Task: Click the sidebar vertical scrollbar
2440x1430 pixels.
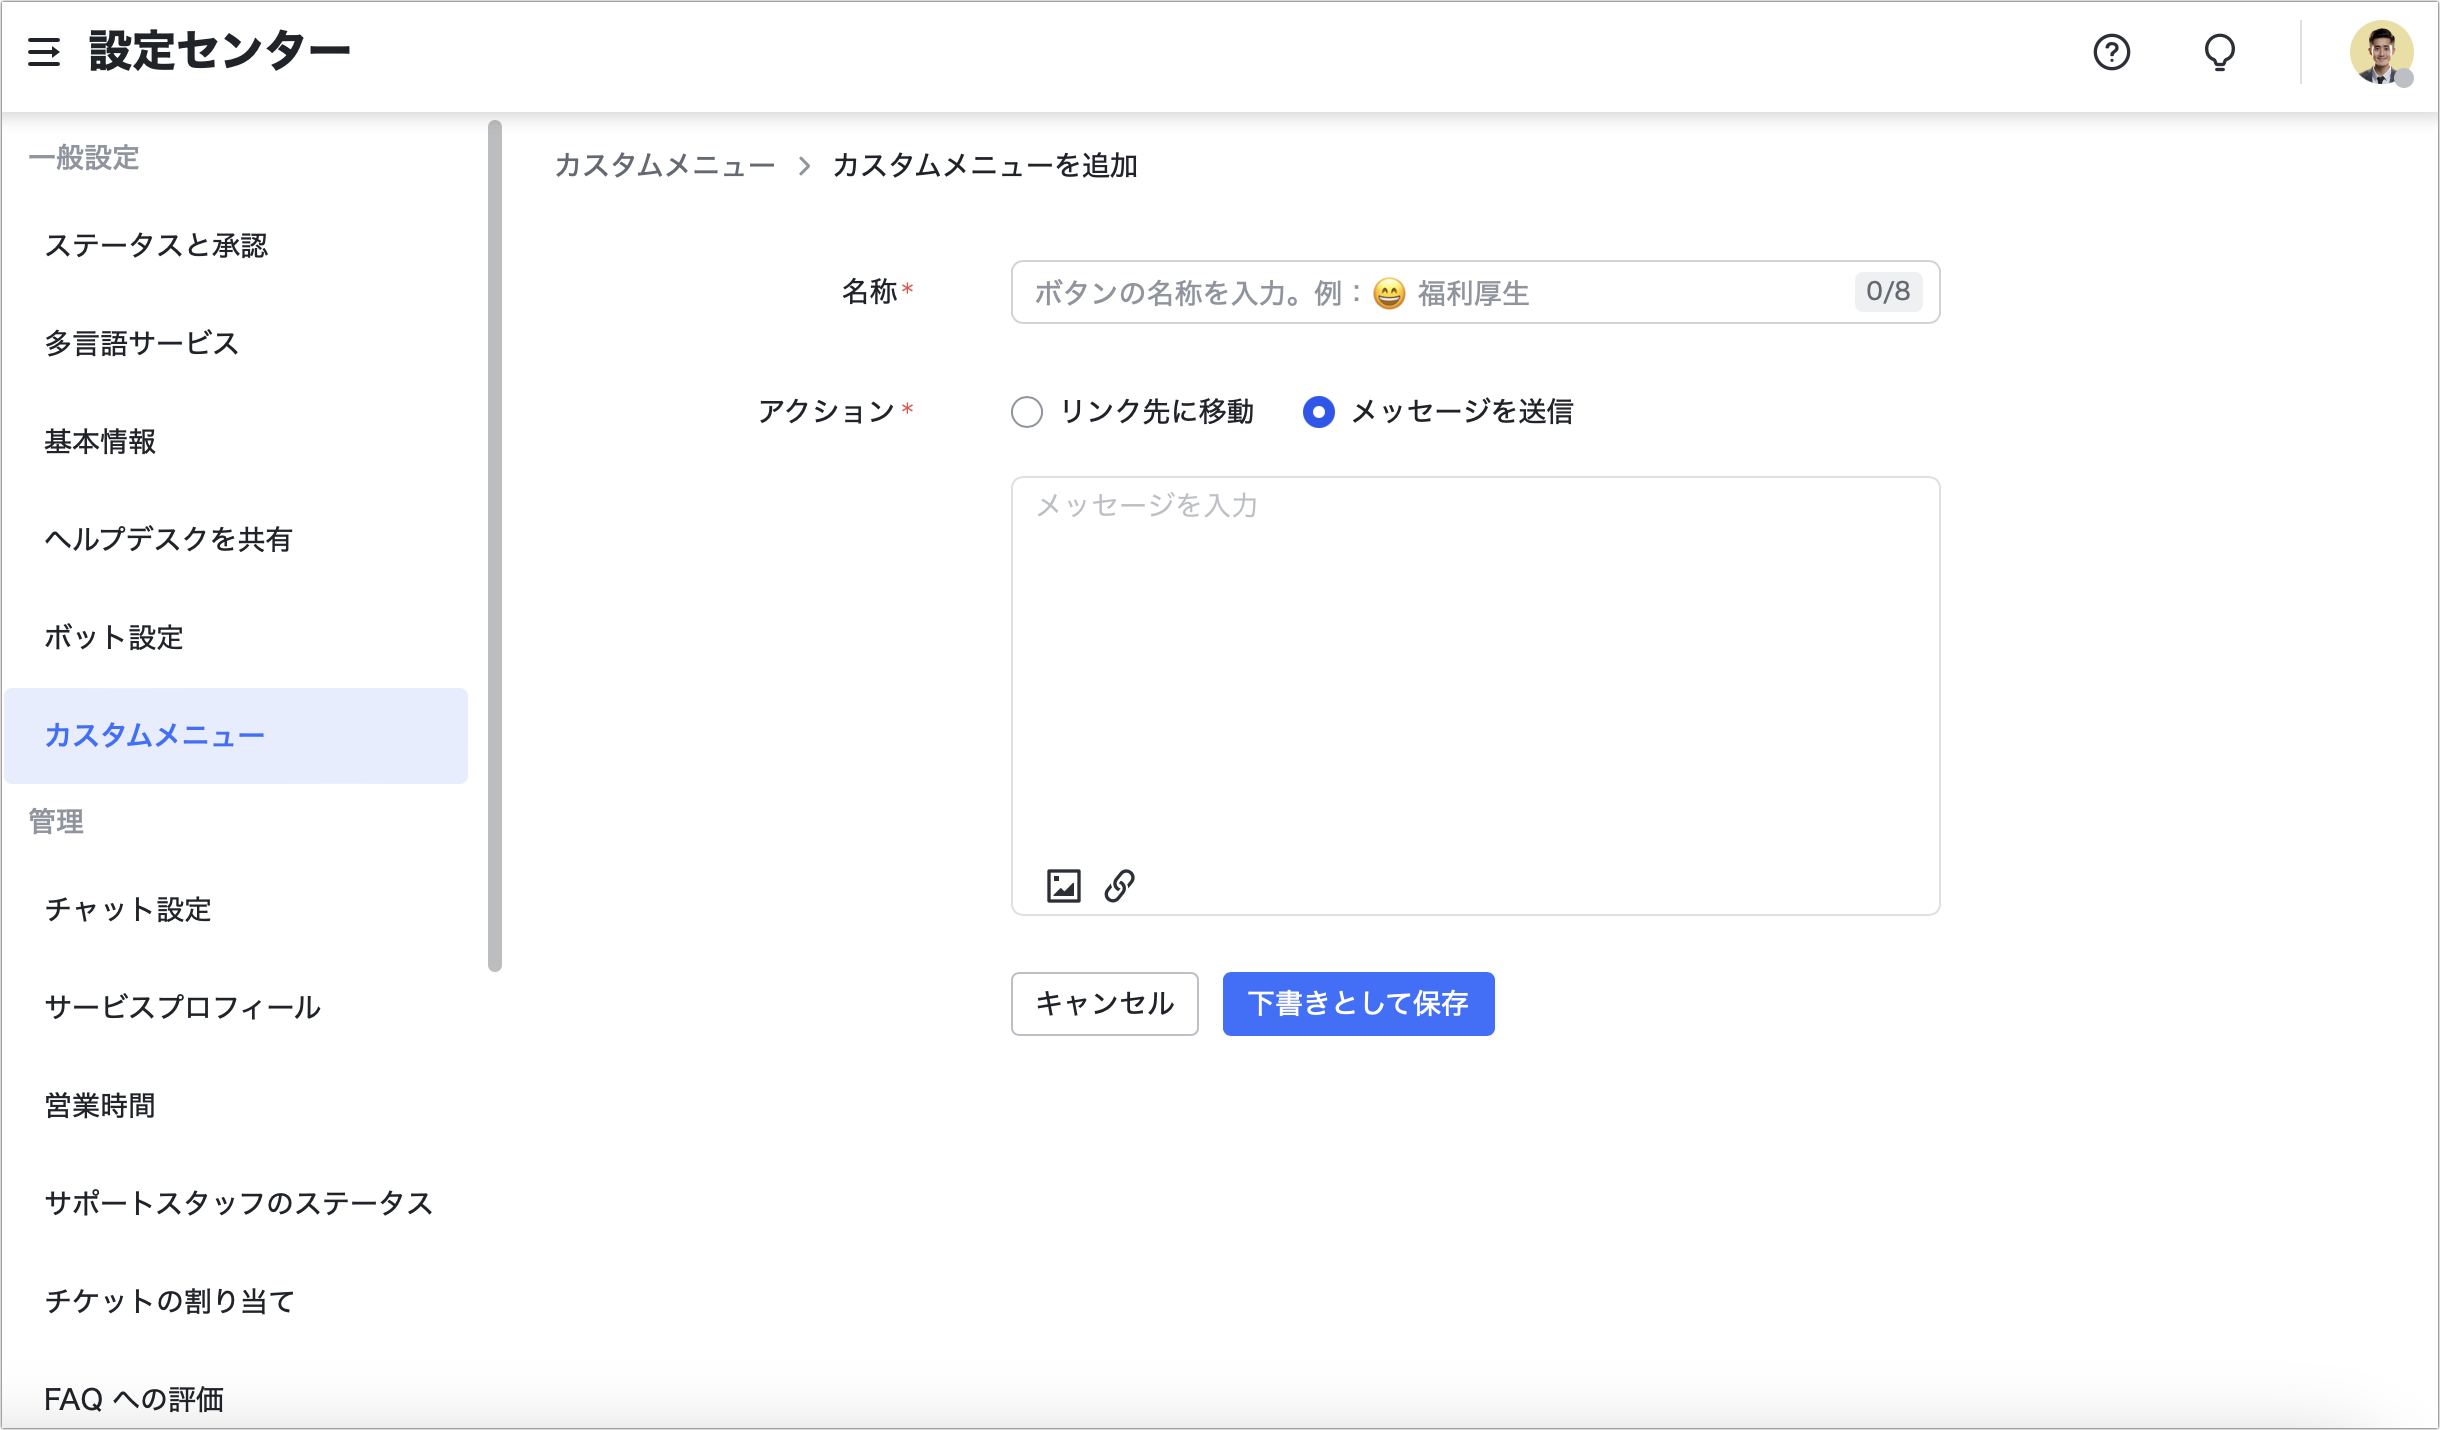Action: pos(494,545)
